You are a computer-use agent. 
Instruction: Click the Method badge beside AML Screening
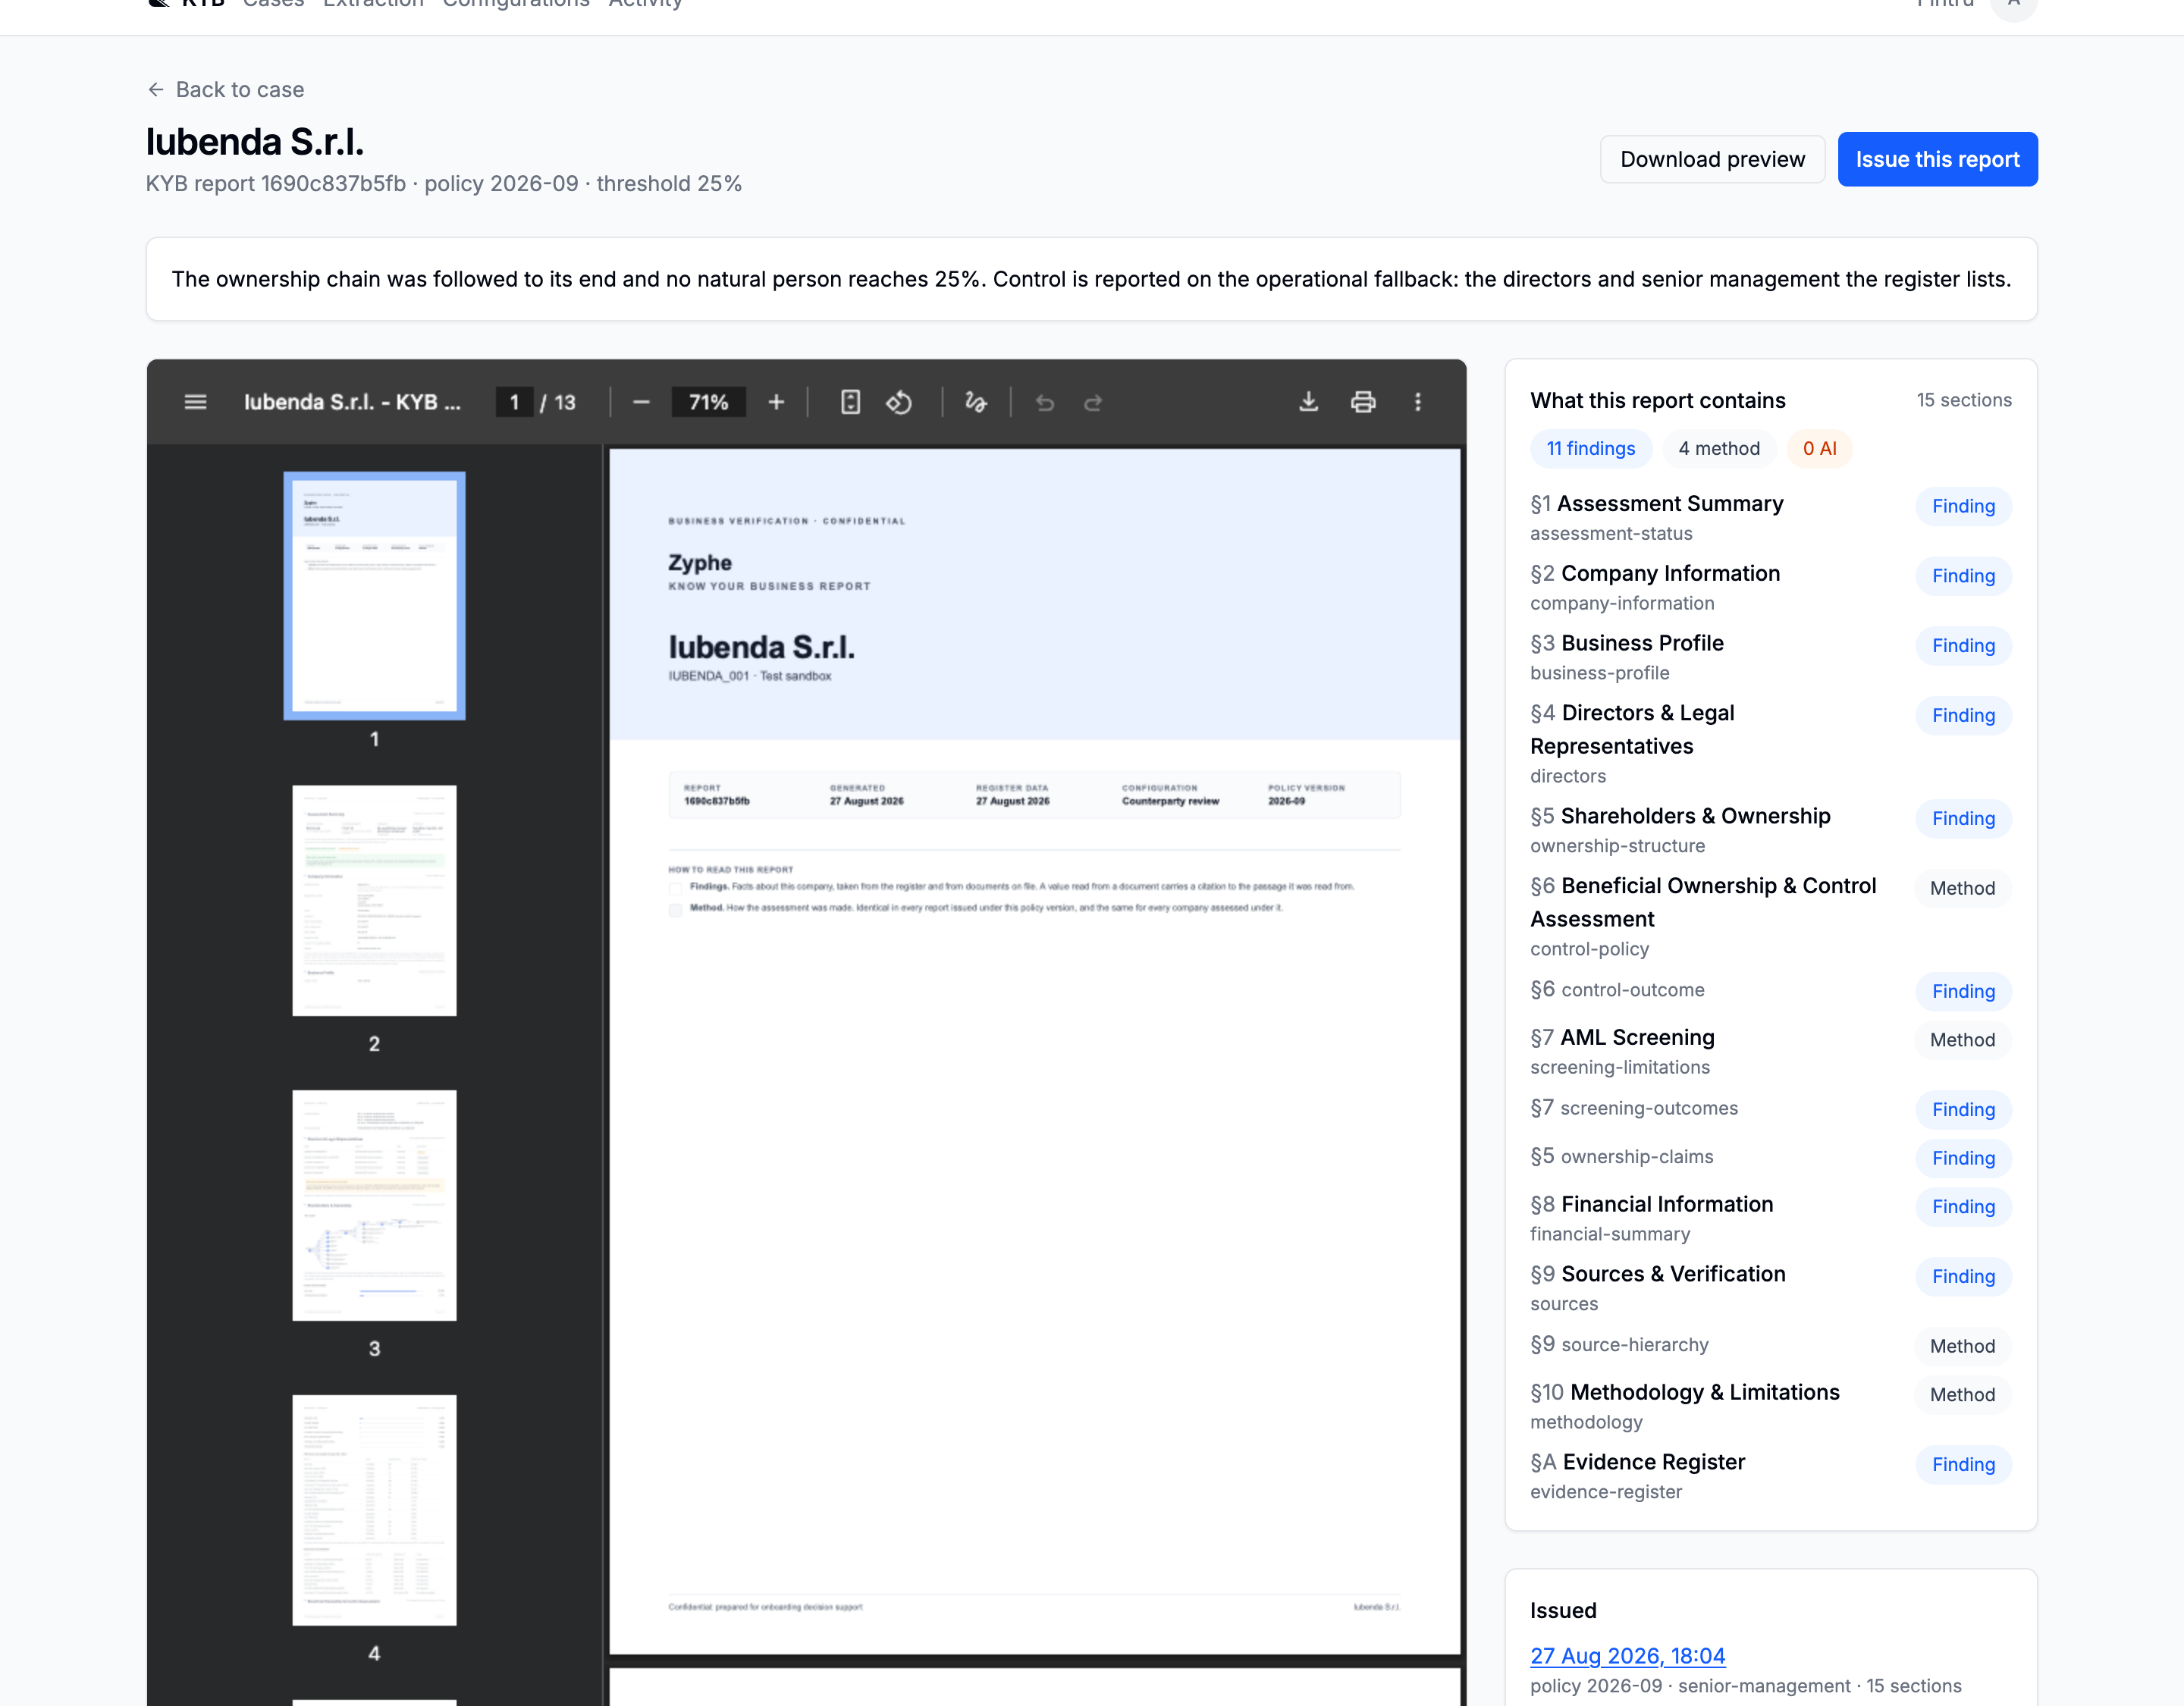coord(1962,1040)
